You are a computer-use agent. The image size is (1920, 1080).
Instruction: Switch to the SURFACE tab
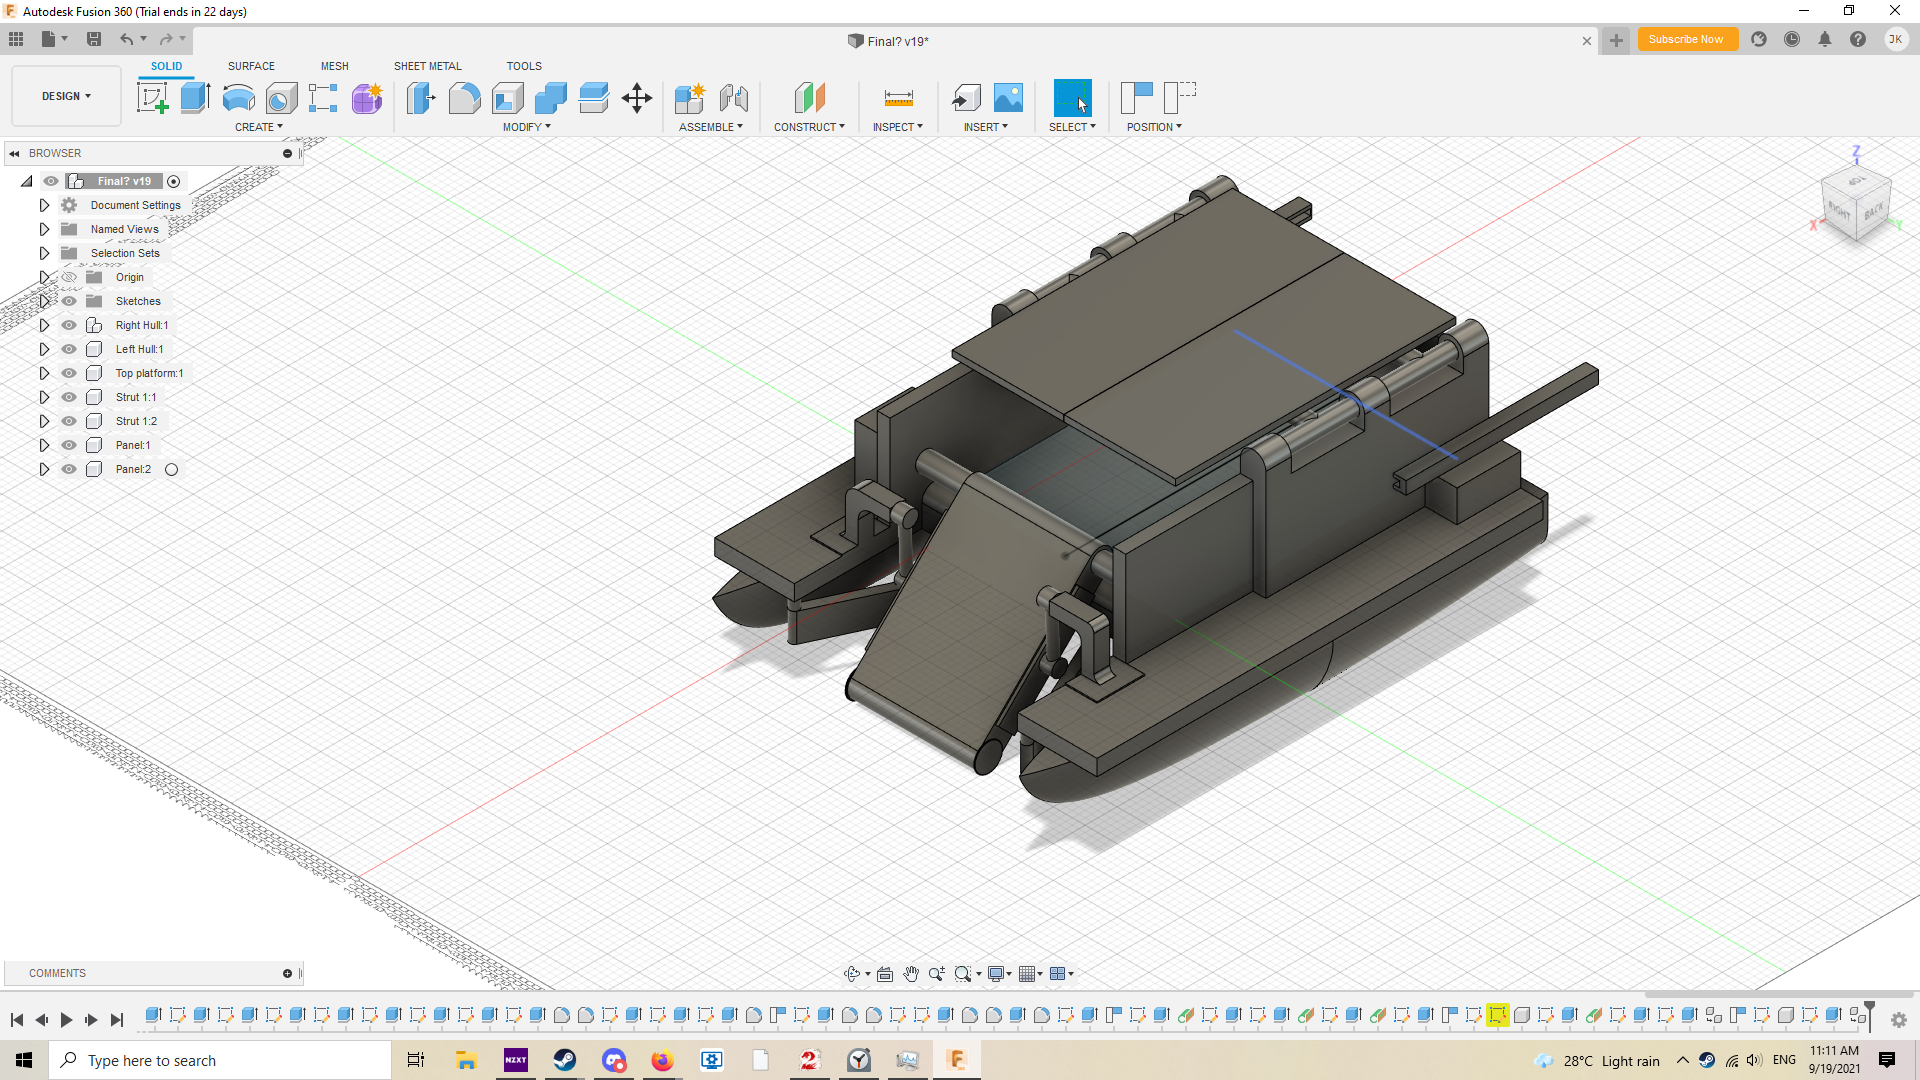pos(251,66)
